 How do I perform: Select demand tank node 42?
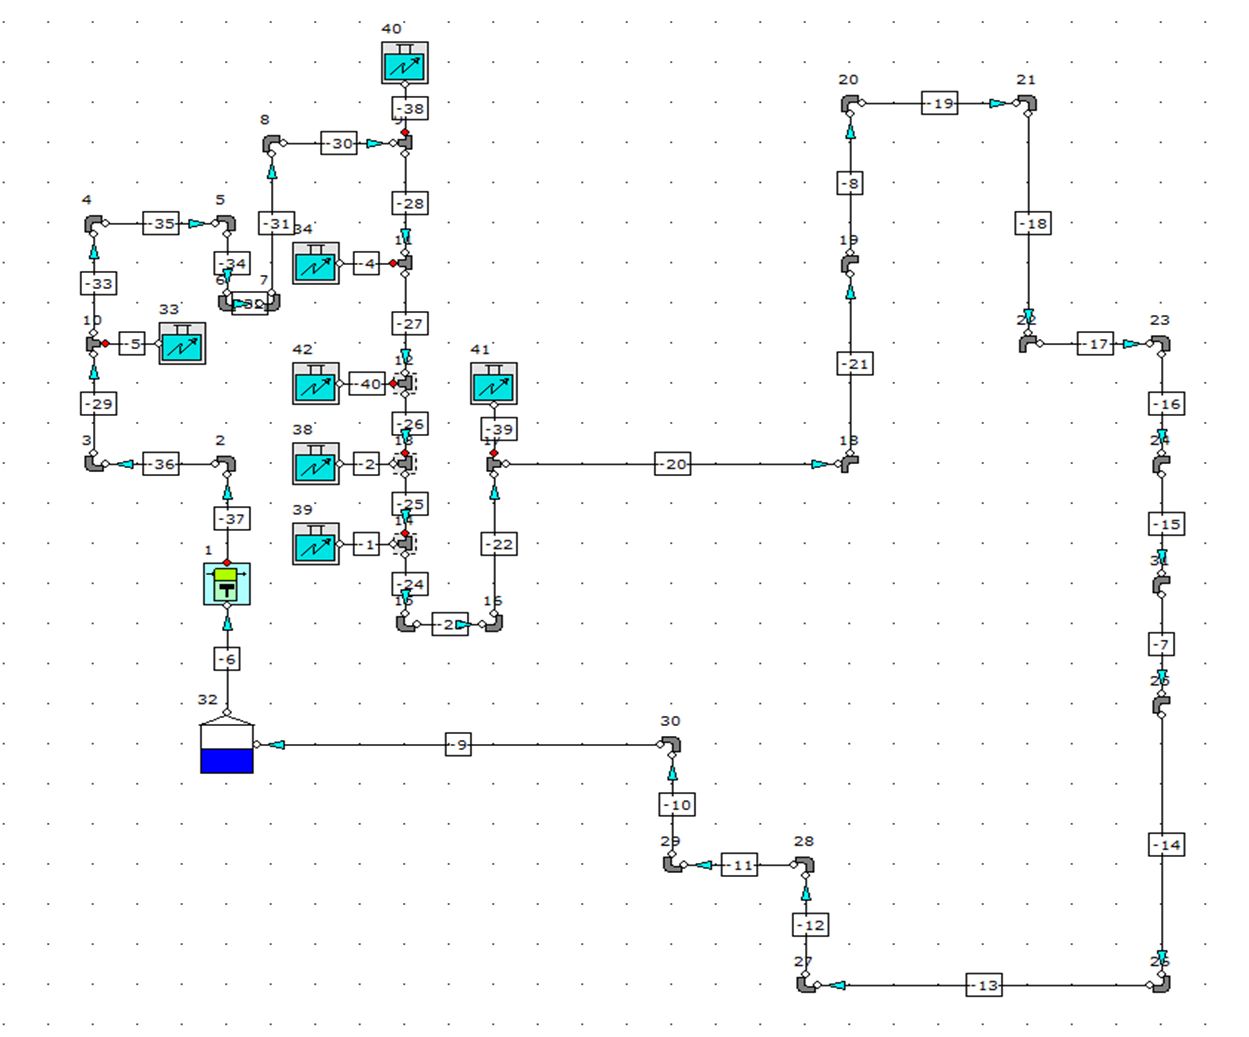[316, 383]
